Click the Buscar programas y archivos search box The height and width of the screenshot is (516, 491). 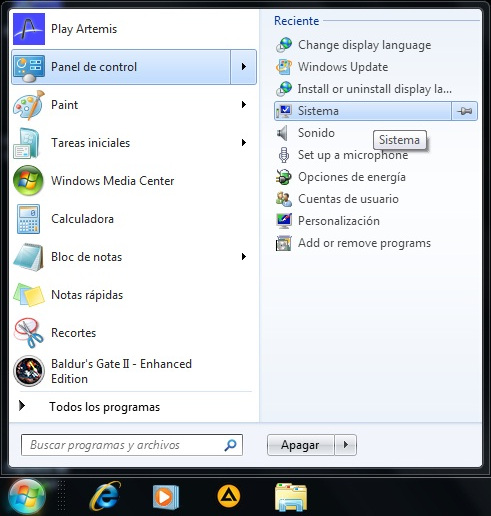tap(132, 445)
